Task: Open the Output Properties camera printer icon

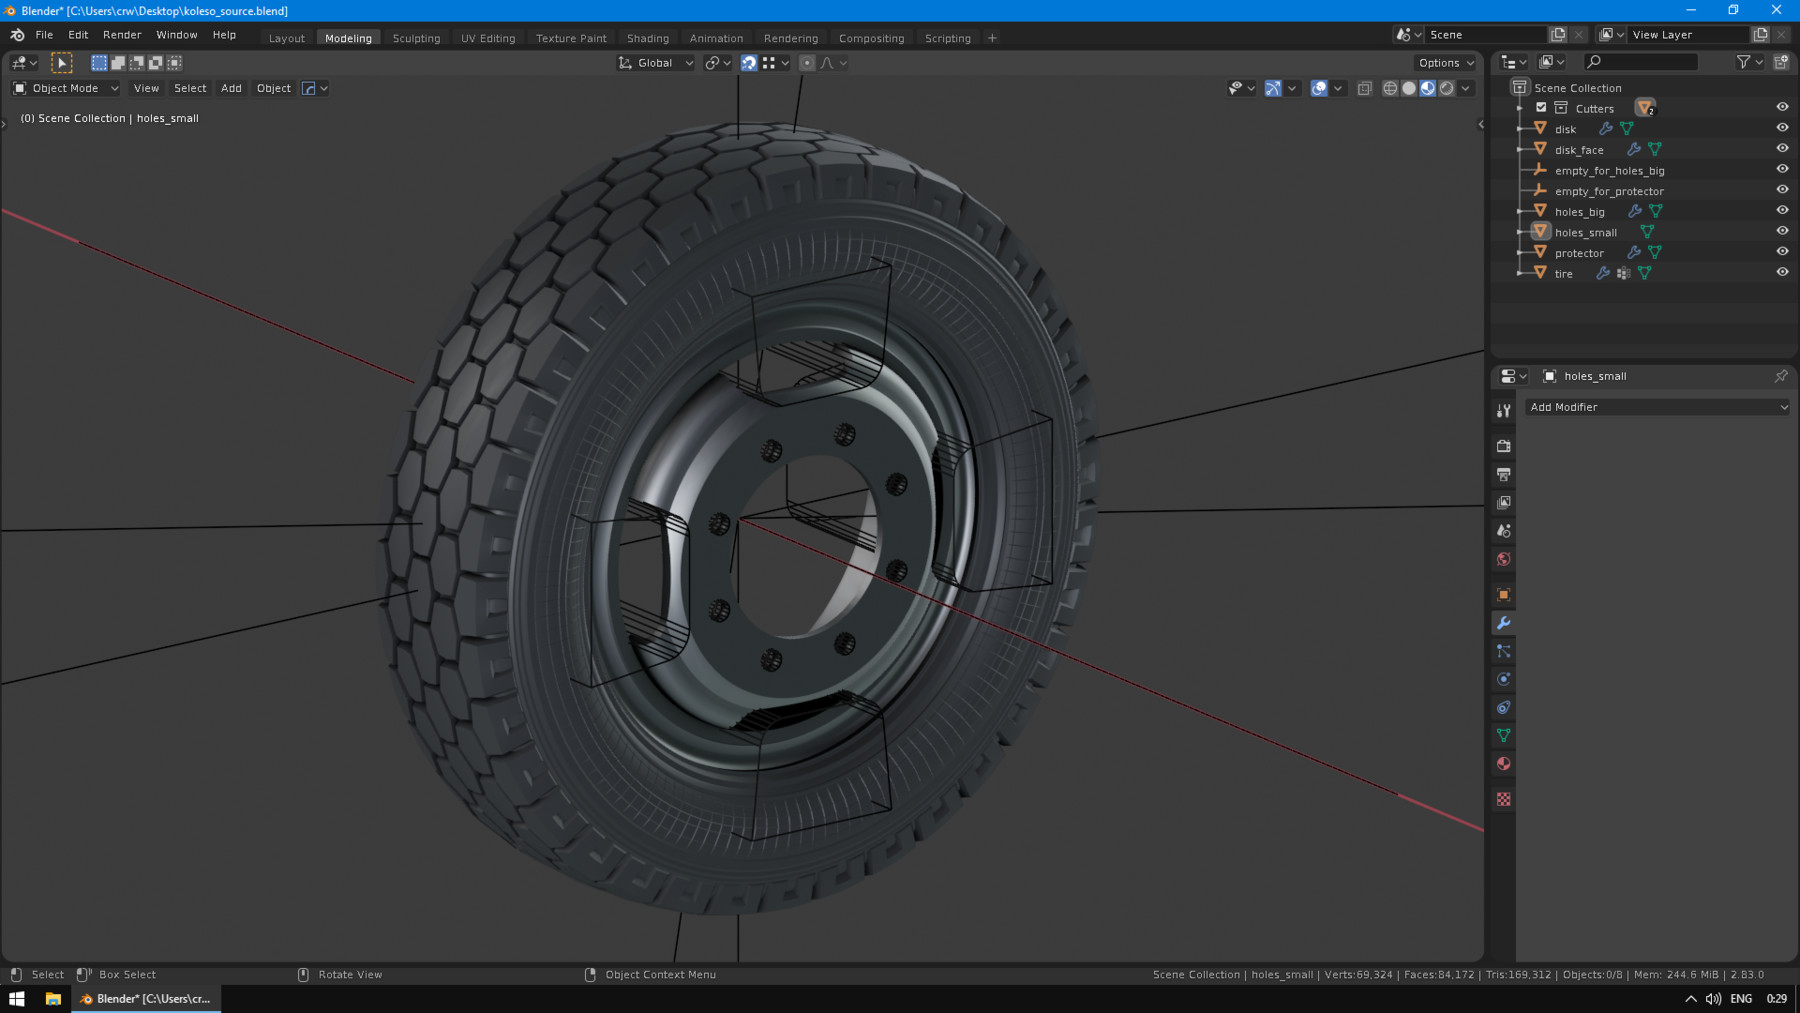Action: [1503, 474]
